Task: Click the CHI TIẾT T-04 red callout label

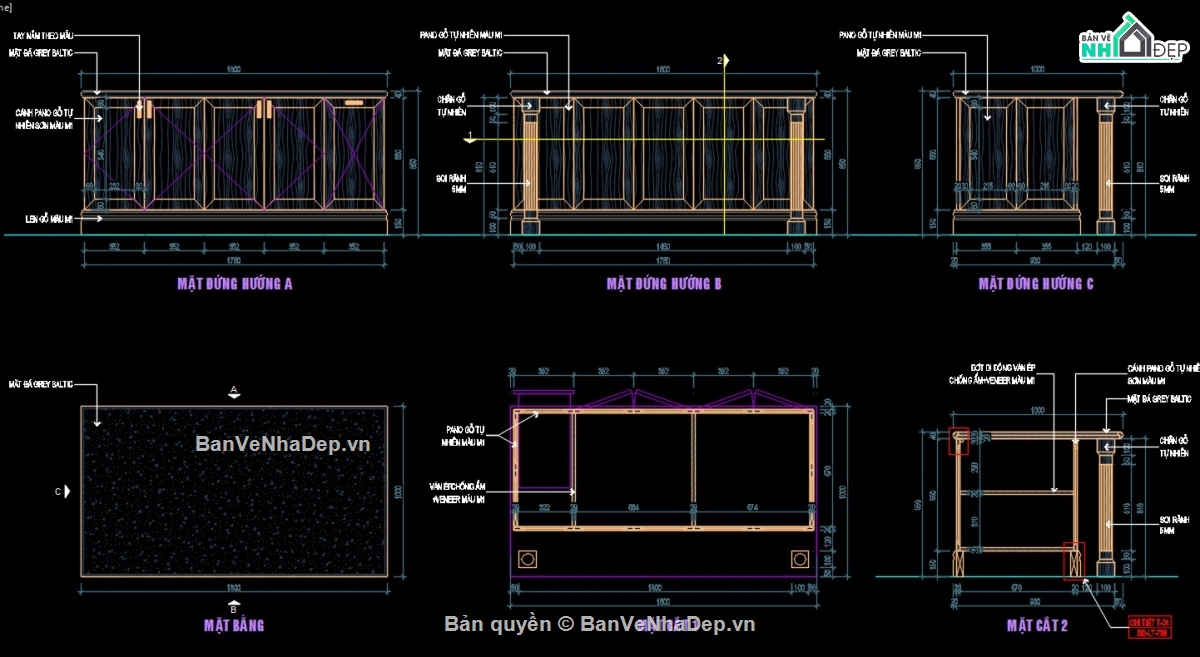Action: (x=1151, y=622)
